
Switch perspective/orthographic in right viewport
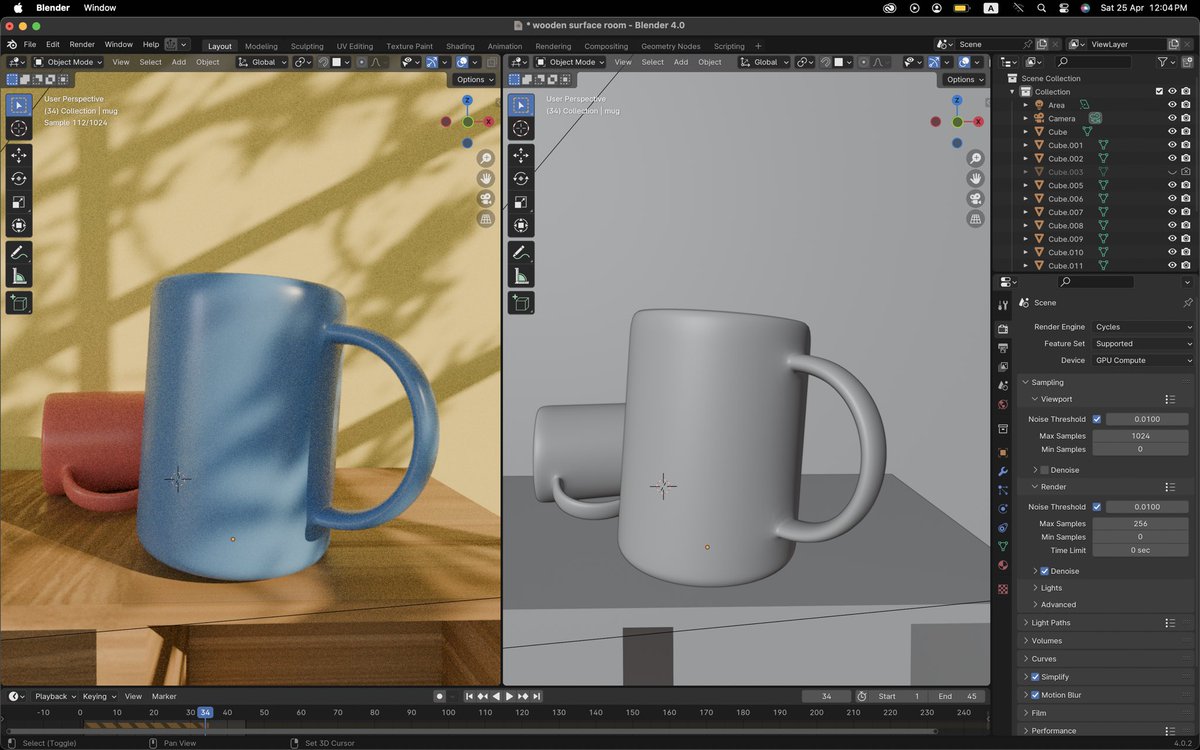pos(975,218)
